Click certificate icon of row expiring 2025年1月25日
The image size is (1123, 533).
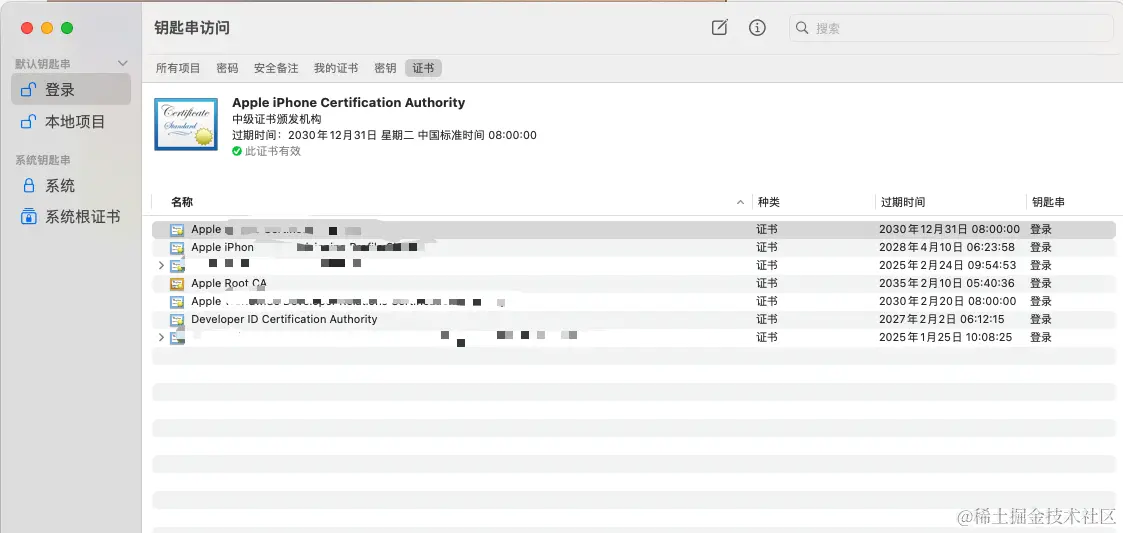click(177, 337)
